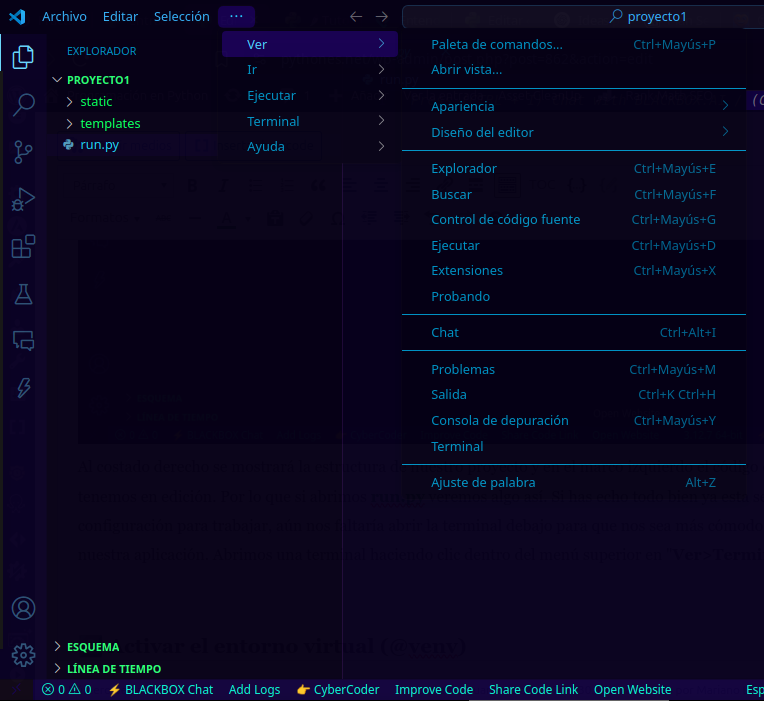Click BLACKBOX Chat in status bar
The height and width of the screenshot is (701, 764).
pyautogui.click(x=160, y=690)
